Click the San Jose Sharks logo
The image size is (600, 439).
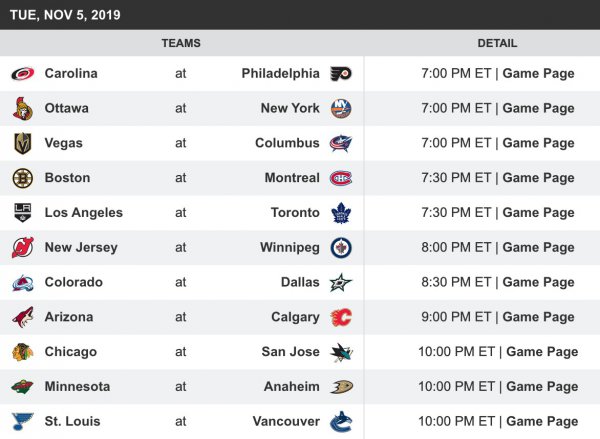coord(341,352)
